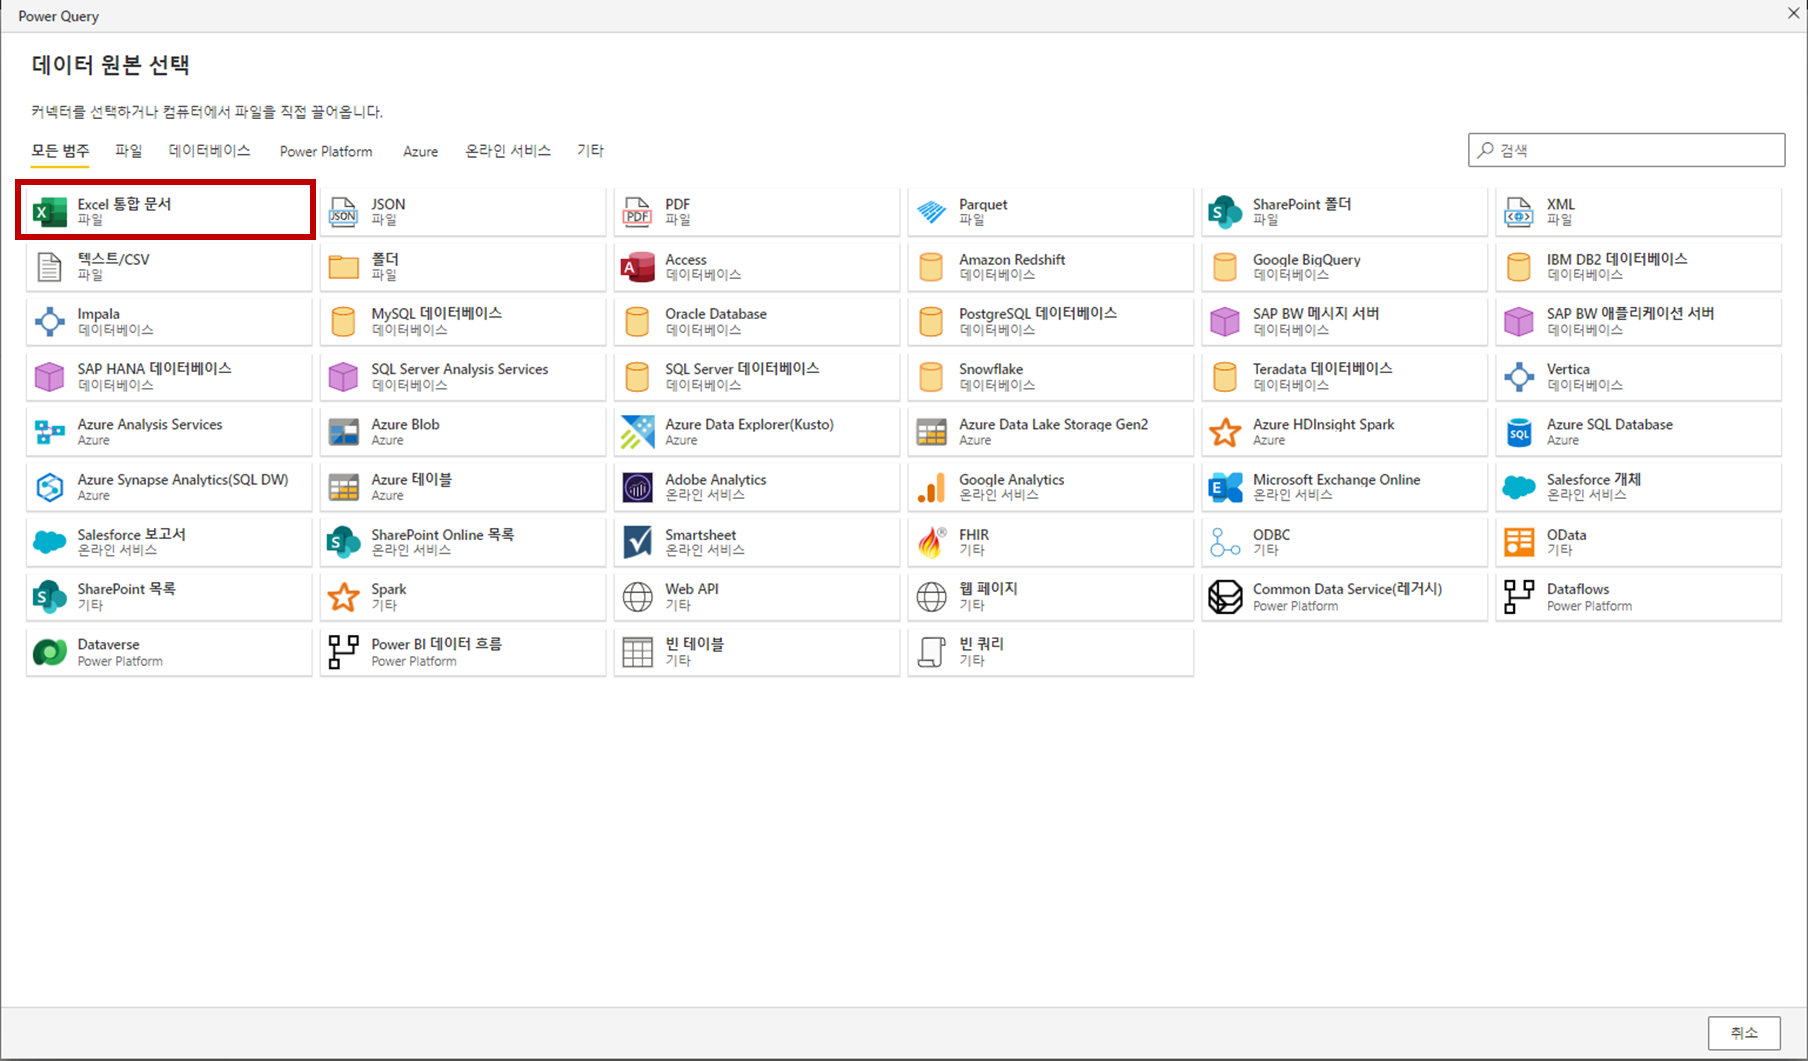Screen dimensions: 1808x1061
Task: Select the 폴더 folder icon
Action: coord(344,267)
